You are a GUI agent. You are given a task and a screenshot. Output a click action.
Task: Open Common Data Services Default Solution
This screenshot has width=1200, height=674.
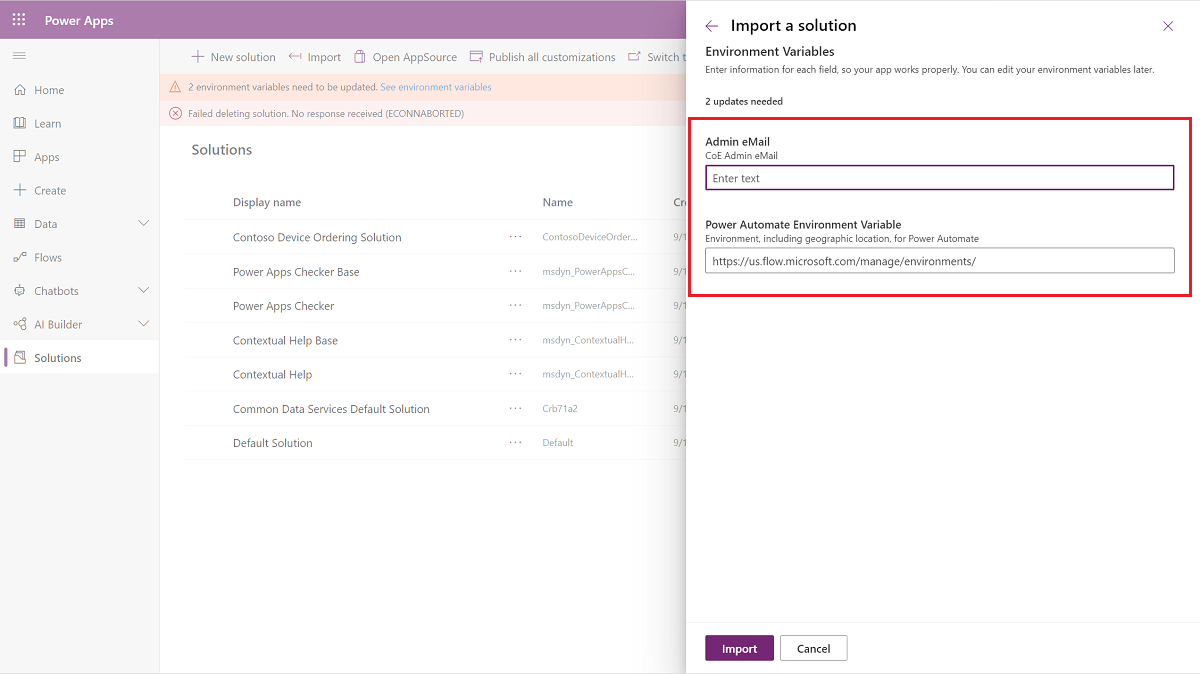[331, 409]
